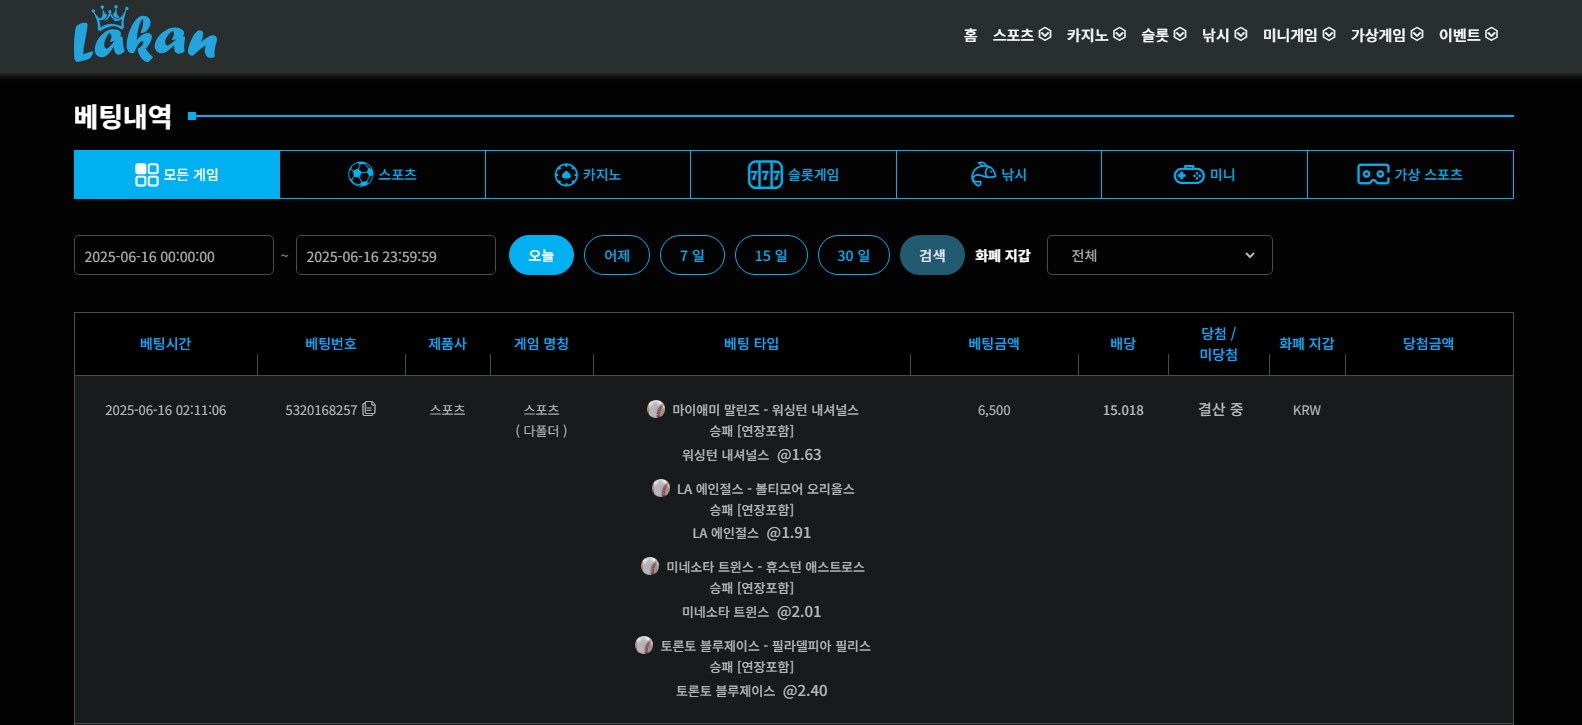Expand the 스포츠 top menu dropdown
This screenshot has width=1582, height=725.
click(x=1021, y=35)
